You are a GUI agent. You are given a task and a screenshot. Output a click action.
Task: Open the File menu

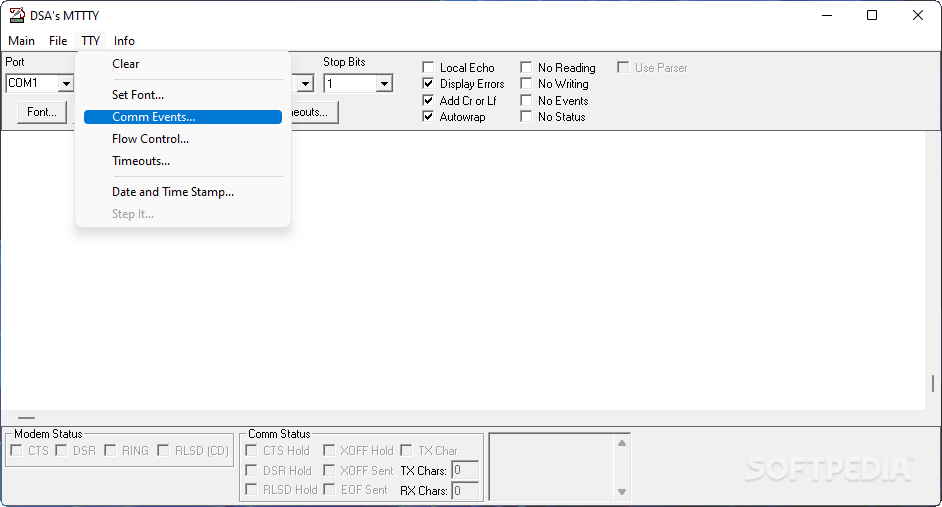click(58, 41)
